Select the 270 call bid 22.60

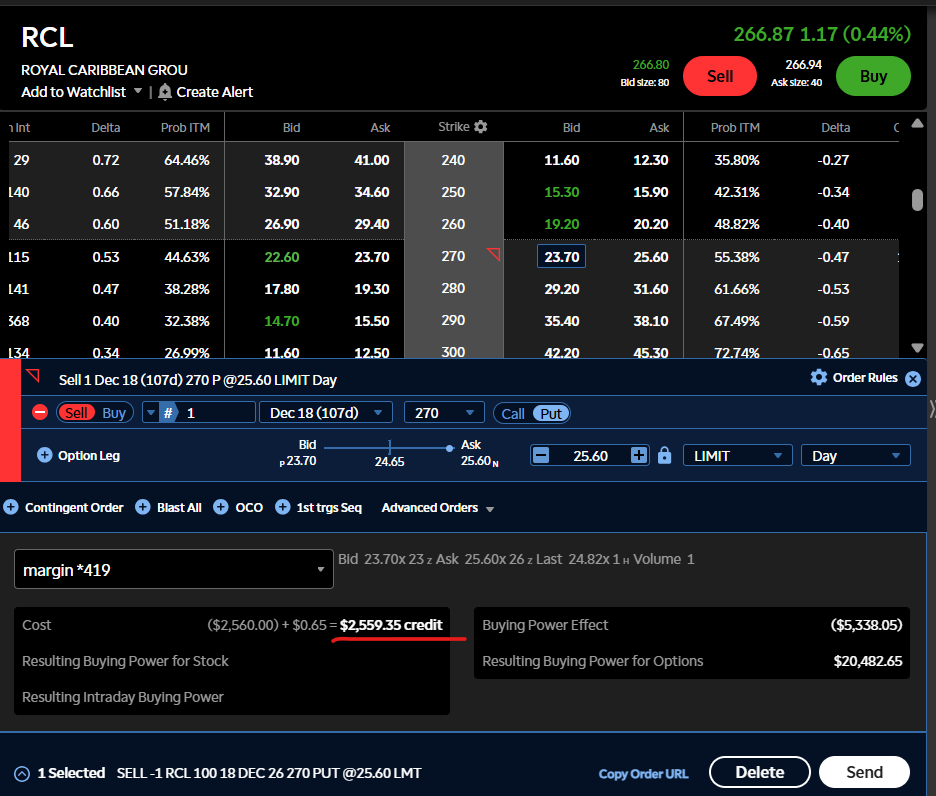coord(282,257)
